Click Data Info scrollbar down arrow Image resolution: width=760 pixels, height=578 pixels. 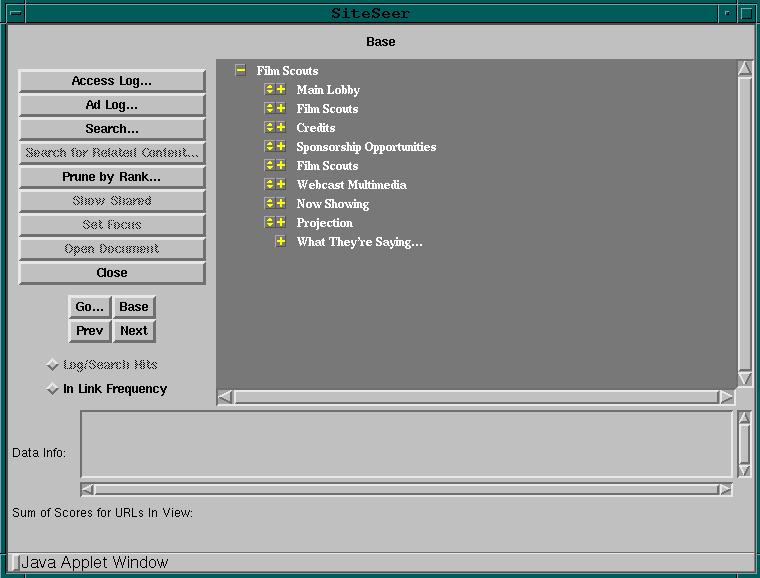pyautogui.click(x=744, y=471)
